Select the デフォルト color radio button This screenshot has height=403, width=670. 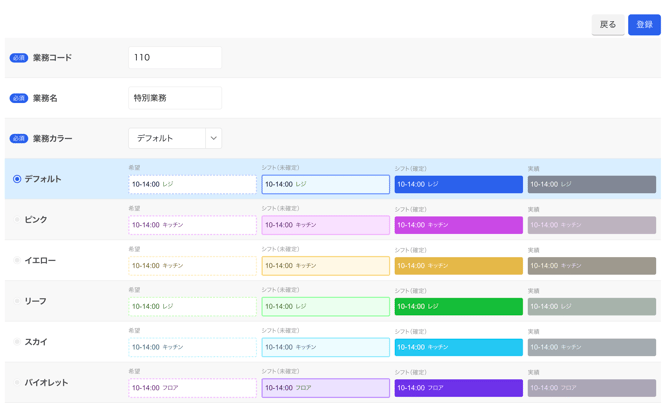coord(17,179)
